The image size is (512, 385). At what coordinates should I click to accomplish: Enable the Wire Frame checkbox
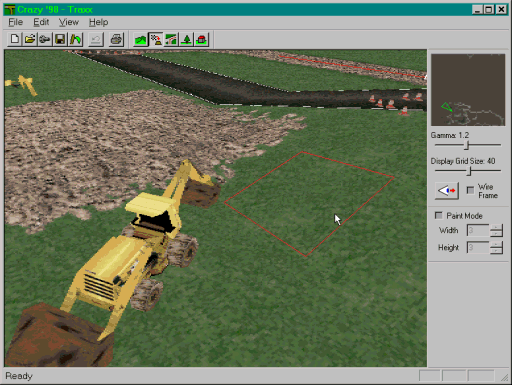coord(470,190)
